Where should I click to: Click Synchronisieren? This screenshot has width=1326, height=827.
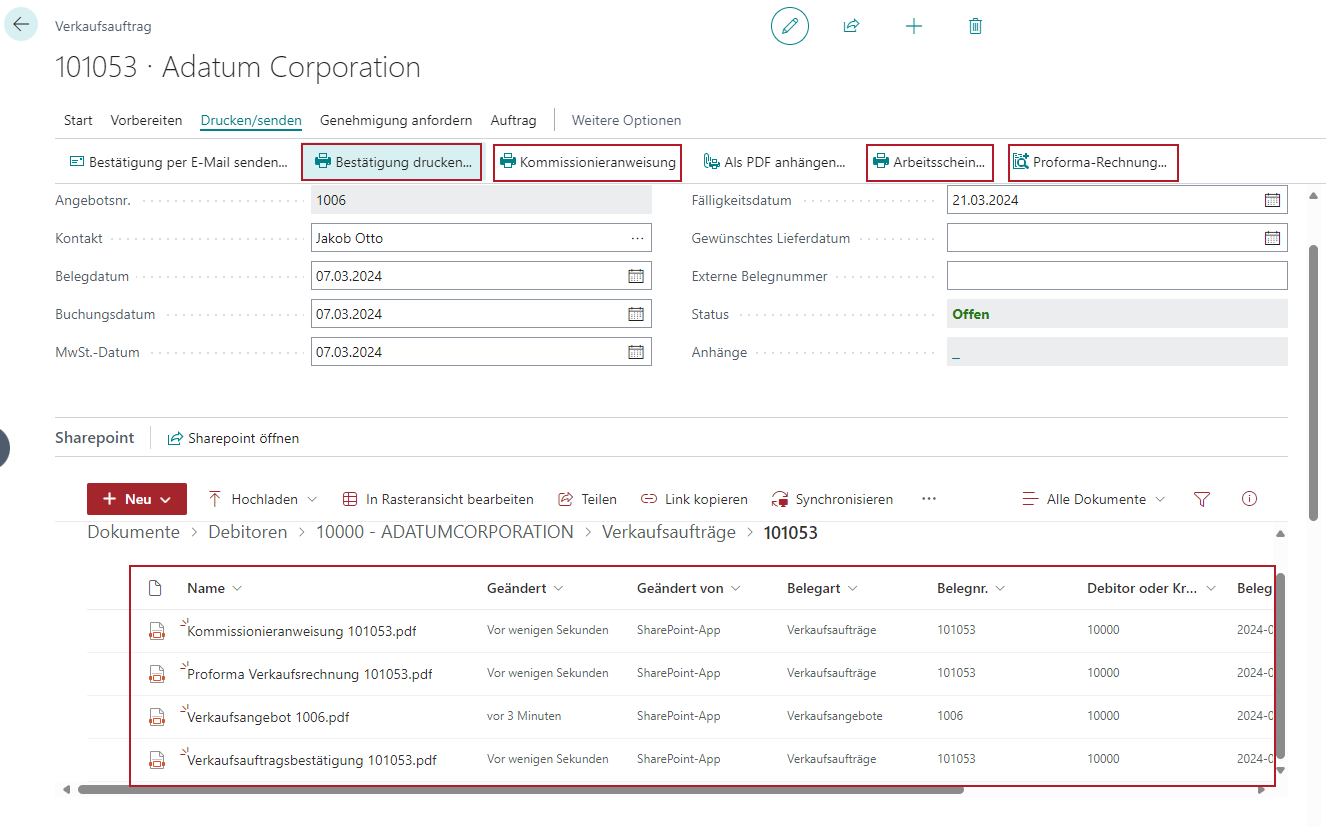[832, 499]
